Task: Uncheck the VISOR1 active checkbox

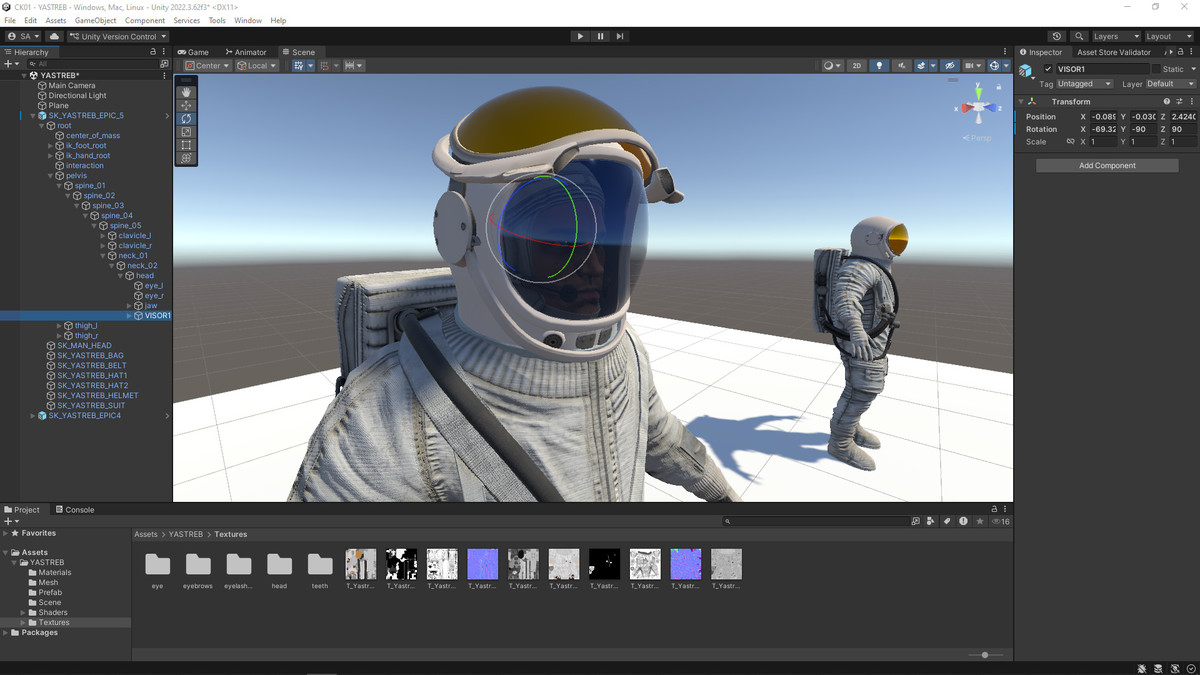Action: coord(1048,69)
